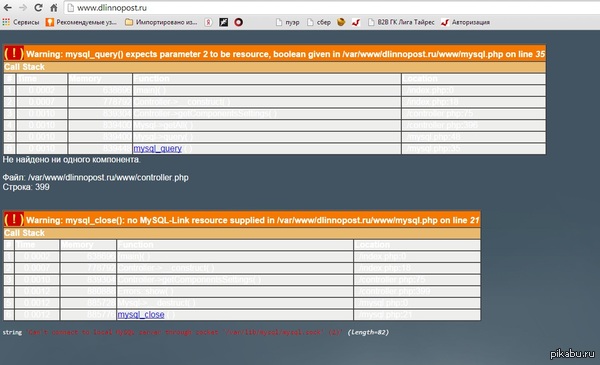
Task: Open the Рекомендуемые уз... bookmark
Action: coord(81,22)
